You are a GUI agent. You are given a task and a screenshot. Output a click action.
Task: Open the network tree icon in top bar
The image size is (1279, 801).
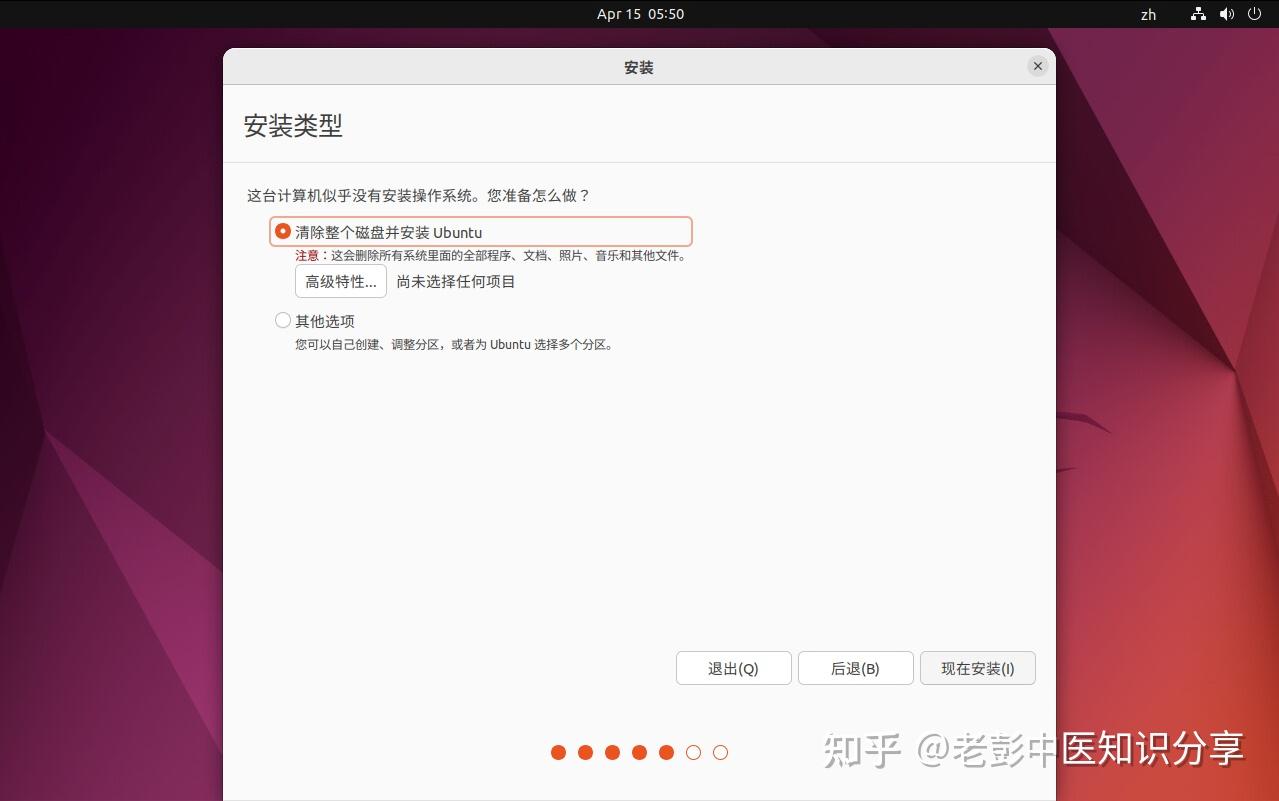click(1197, 14)
